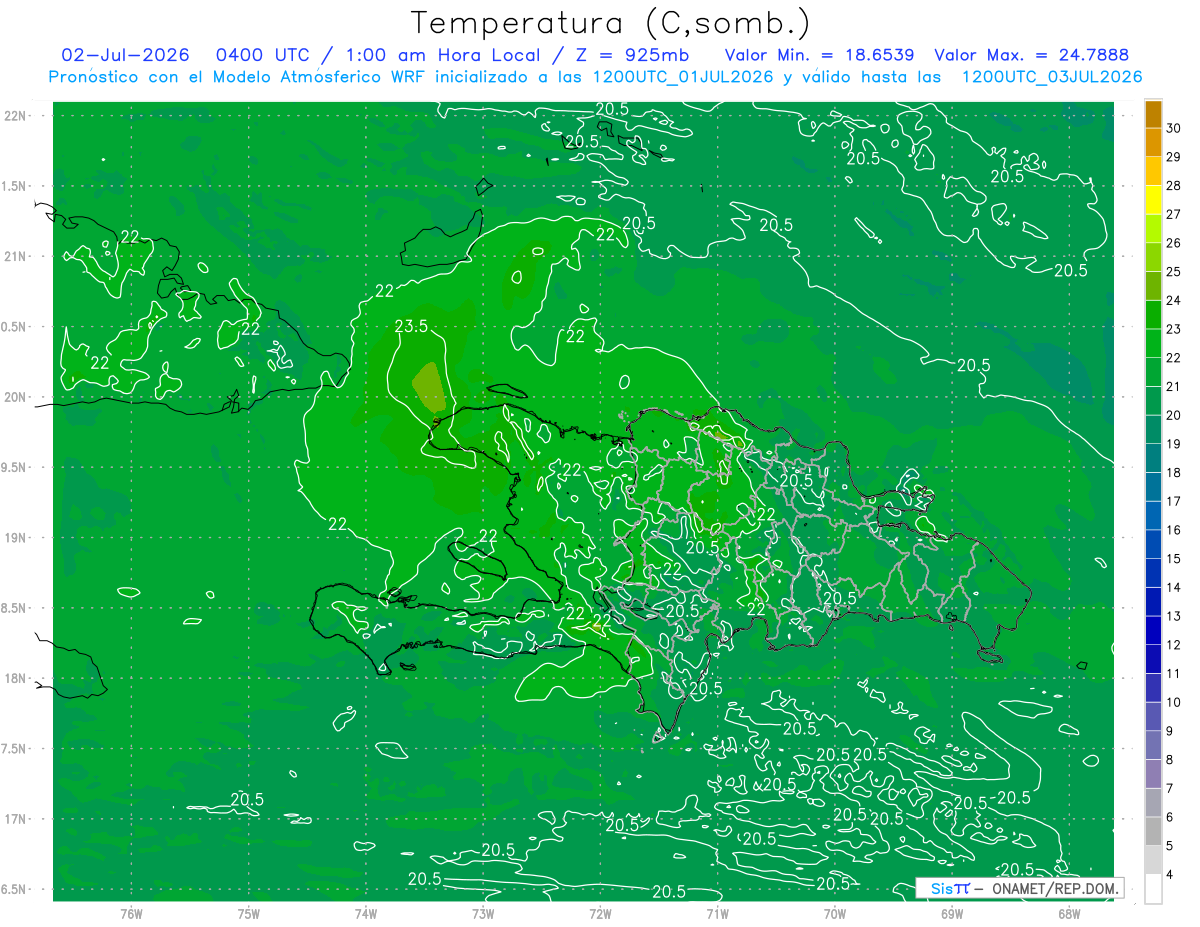Select the Z = 925mb pressure level text
The height and width of the screenshot is (927, 1200).
click(627, 55)
